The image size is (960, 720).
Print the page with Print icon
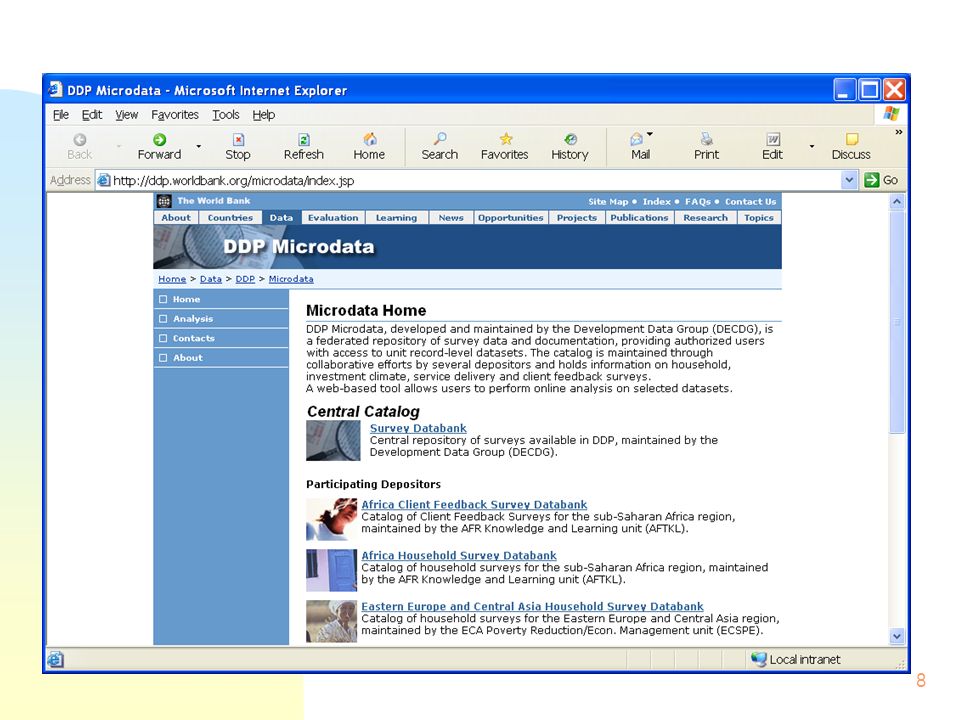click(x=707, y=139)
